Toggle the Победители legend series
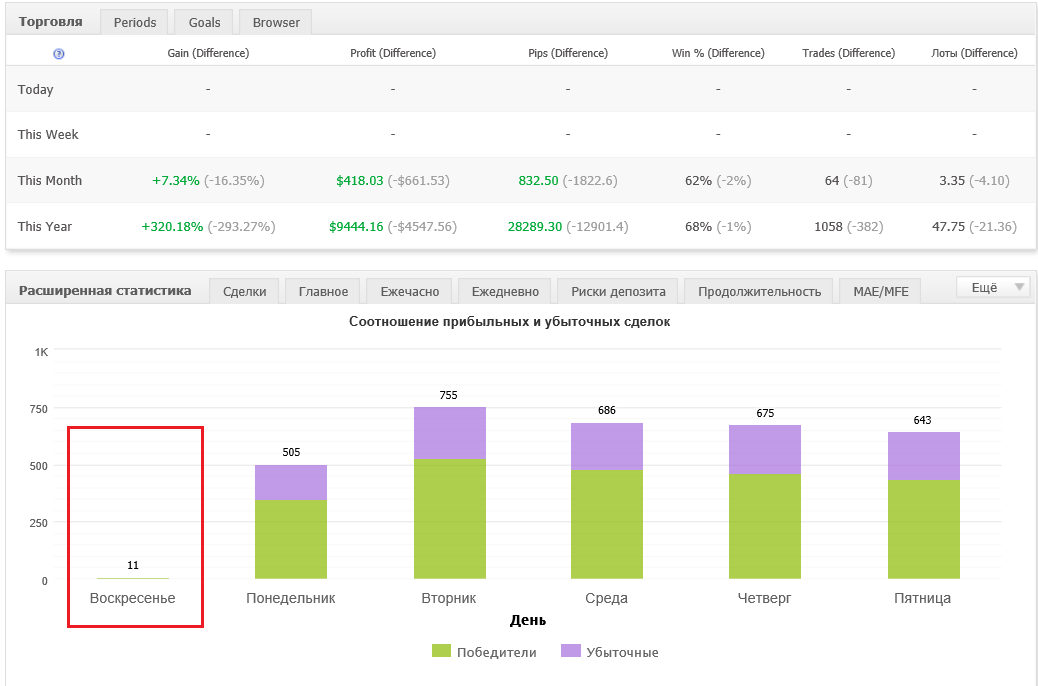The image size is (1038, 686). (484, 652)
